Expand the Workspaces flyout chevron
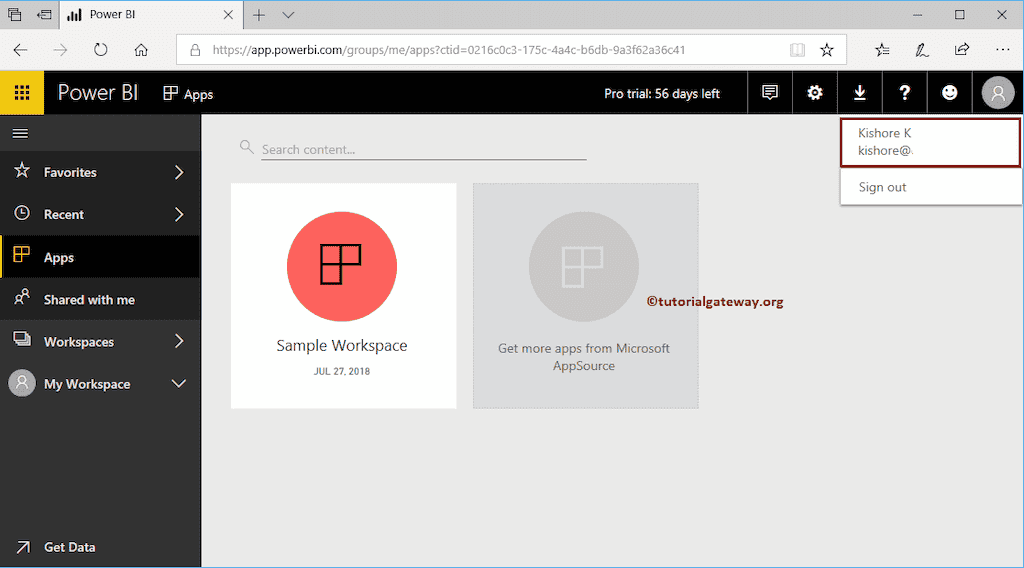Viewport: 1024px width, 568px height. click(x=179, y=341)
